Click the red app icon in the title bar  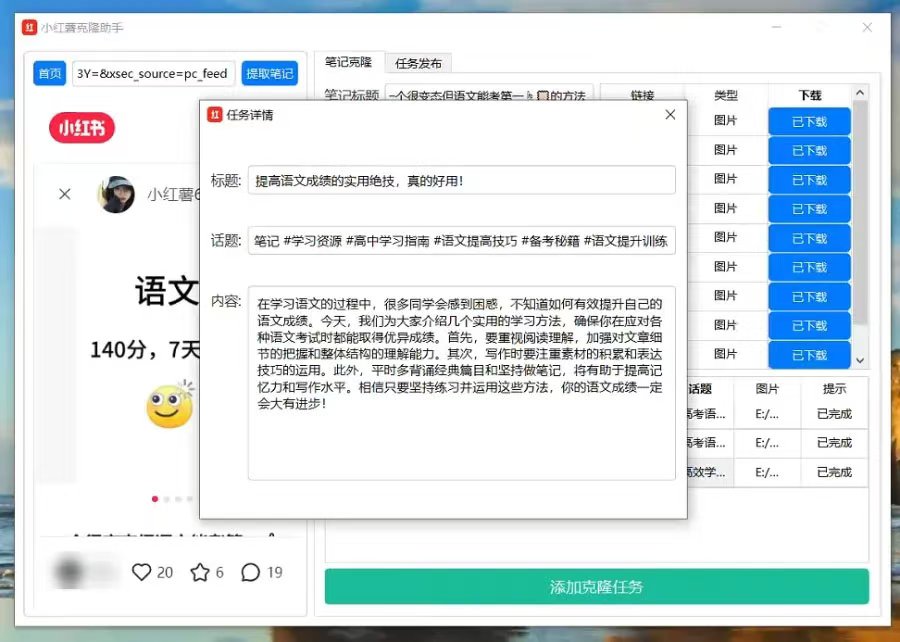(x=29, y=27)
